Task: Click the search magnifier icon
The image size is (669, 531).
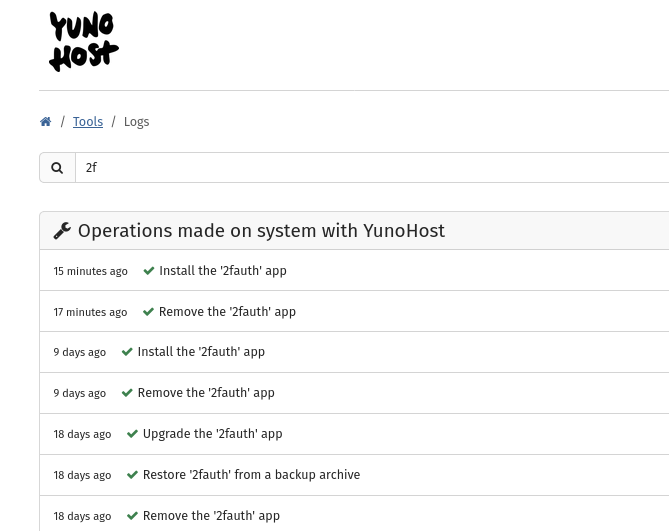Action: click(x=57, y=168)
